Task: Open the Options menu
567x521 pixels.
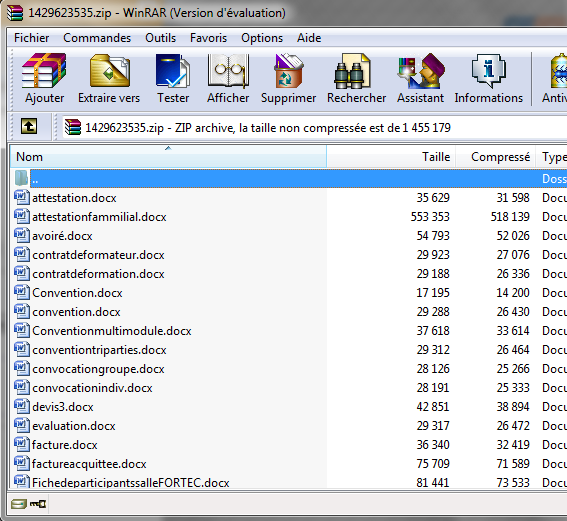Action: pos(262,38)
